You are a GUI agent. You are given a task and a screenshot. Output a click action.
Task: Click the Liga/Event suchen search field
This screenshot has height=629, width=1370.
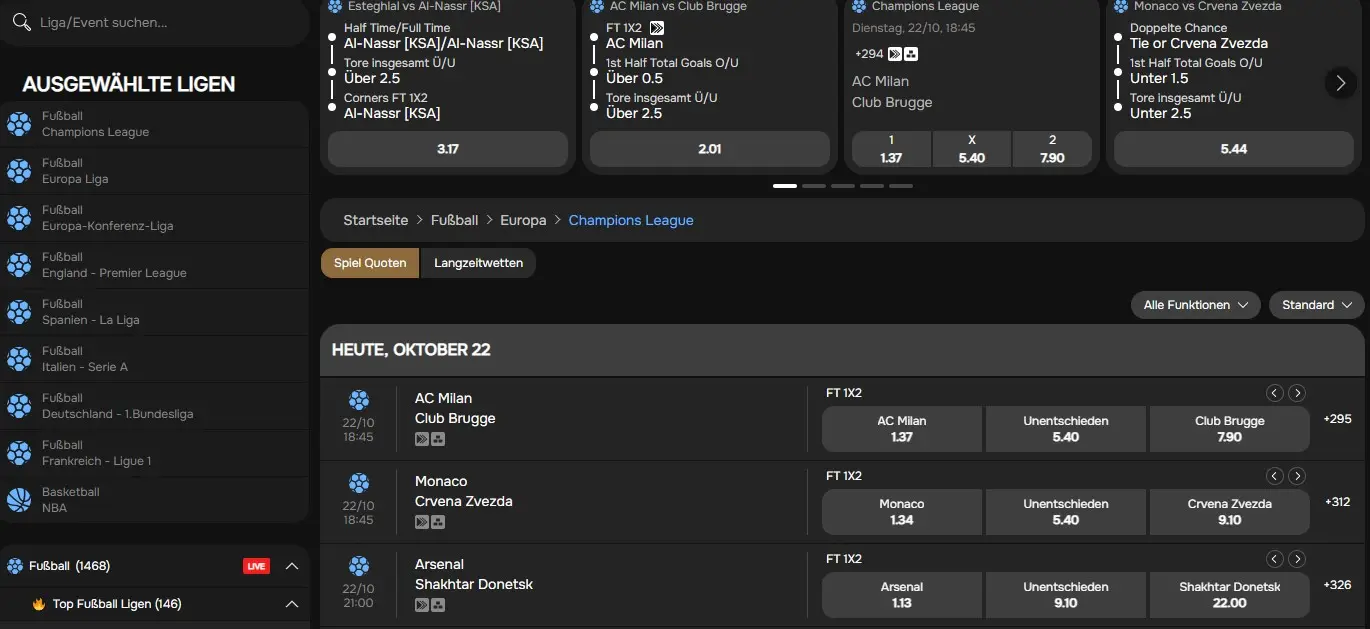(155, 22)
